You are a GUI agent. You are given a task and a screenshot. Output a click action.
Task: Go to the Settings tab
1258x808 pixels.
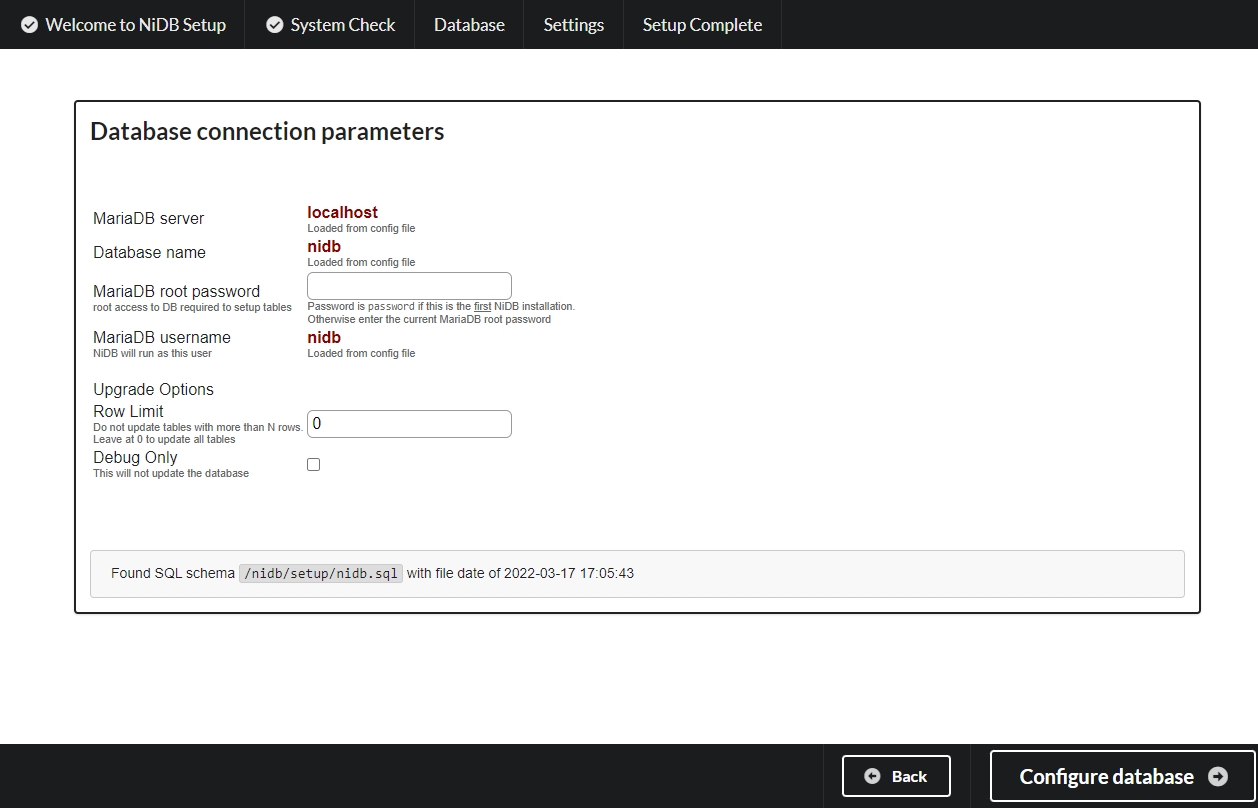pyautogui.click(x=573, y=25)
